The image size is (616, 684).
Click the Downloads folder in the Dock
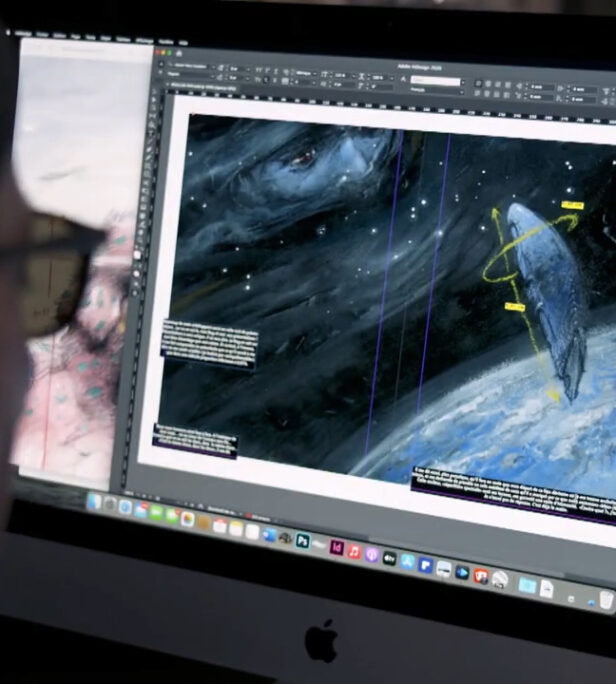tap(527, 584)
